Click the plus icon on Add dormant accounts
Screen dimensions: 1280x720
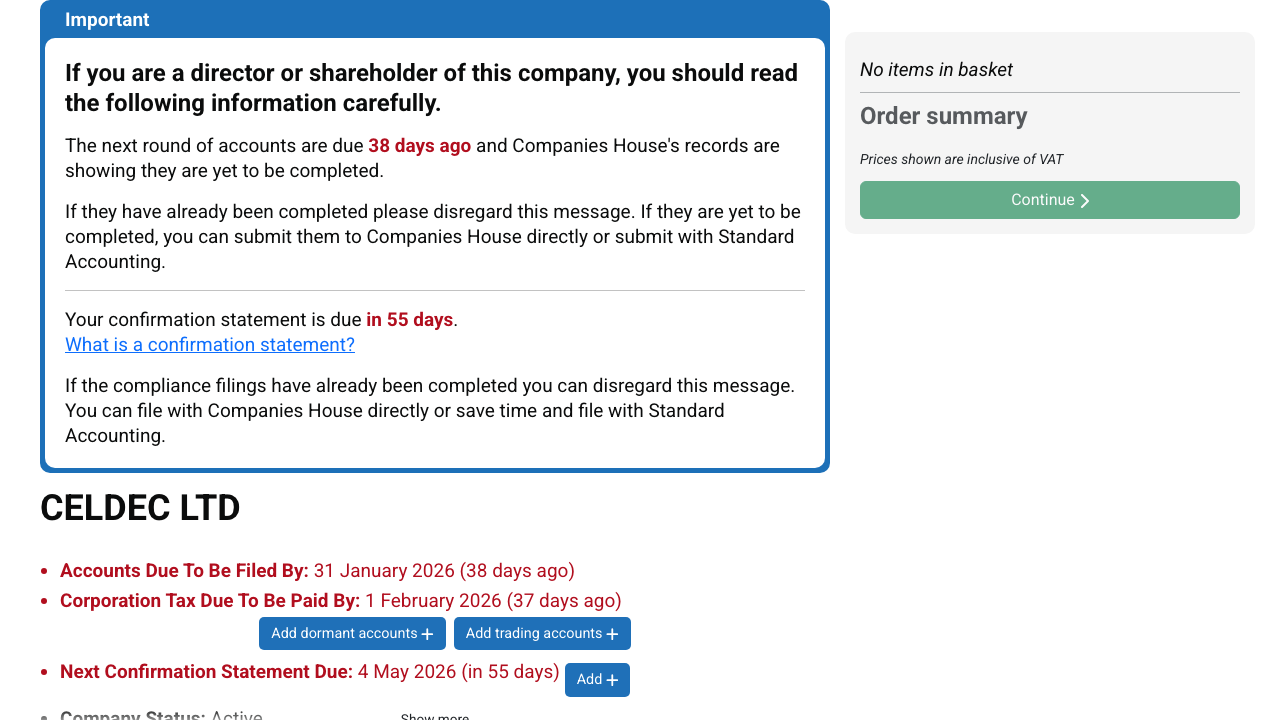[x=427, y=634]
